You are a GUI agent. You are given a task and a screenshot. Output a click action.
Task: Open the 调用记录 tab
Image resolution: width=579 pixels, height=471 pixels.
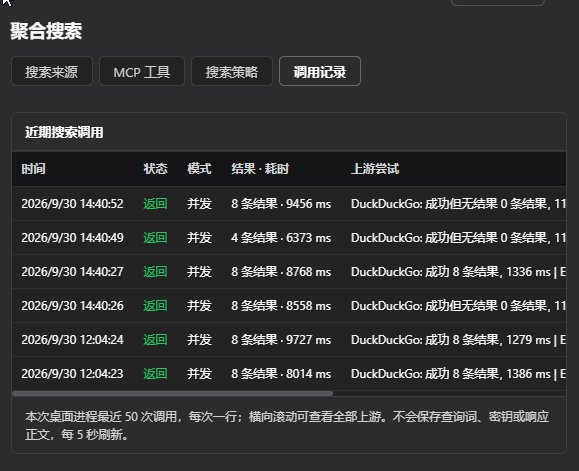[320, 71]
